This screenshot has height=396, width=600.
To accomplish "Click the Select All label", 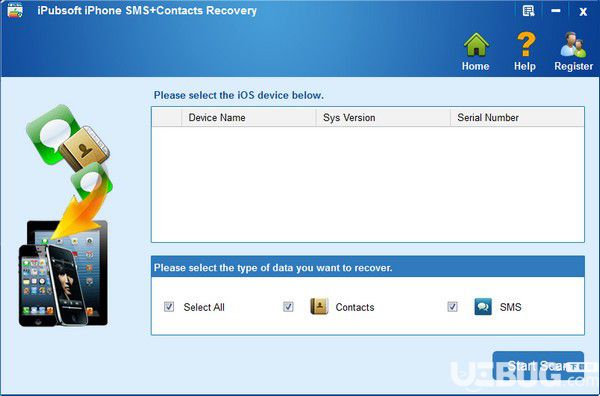I will [x=204, y=307].
